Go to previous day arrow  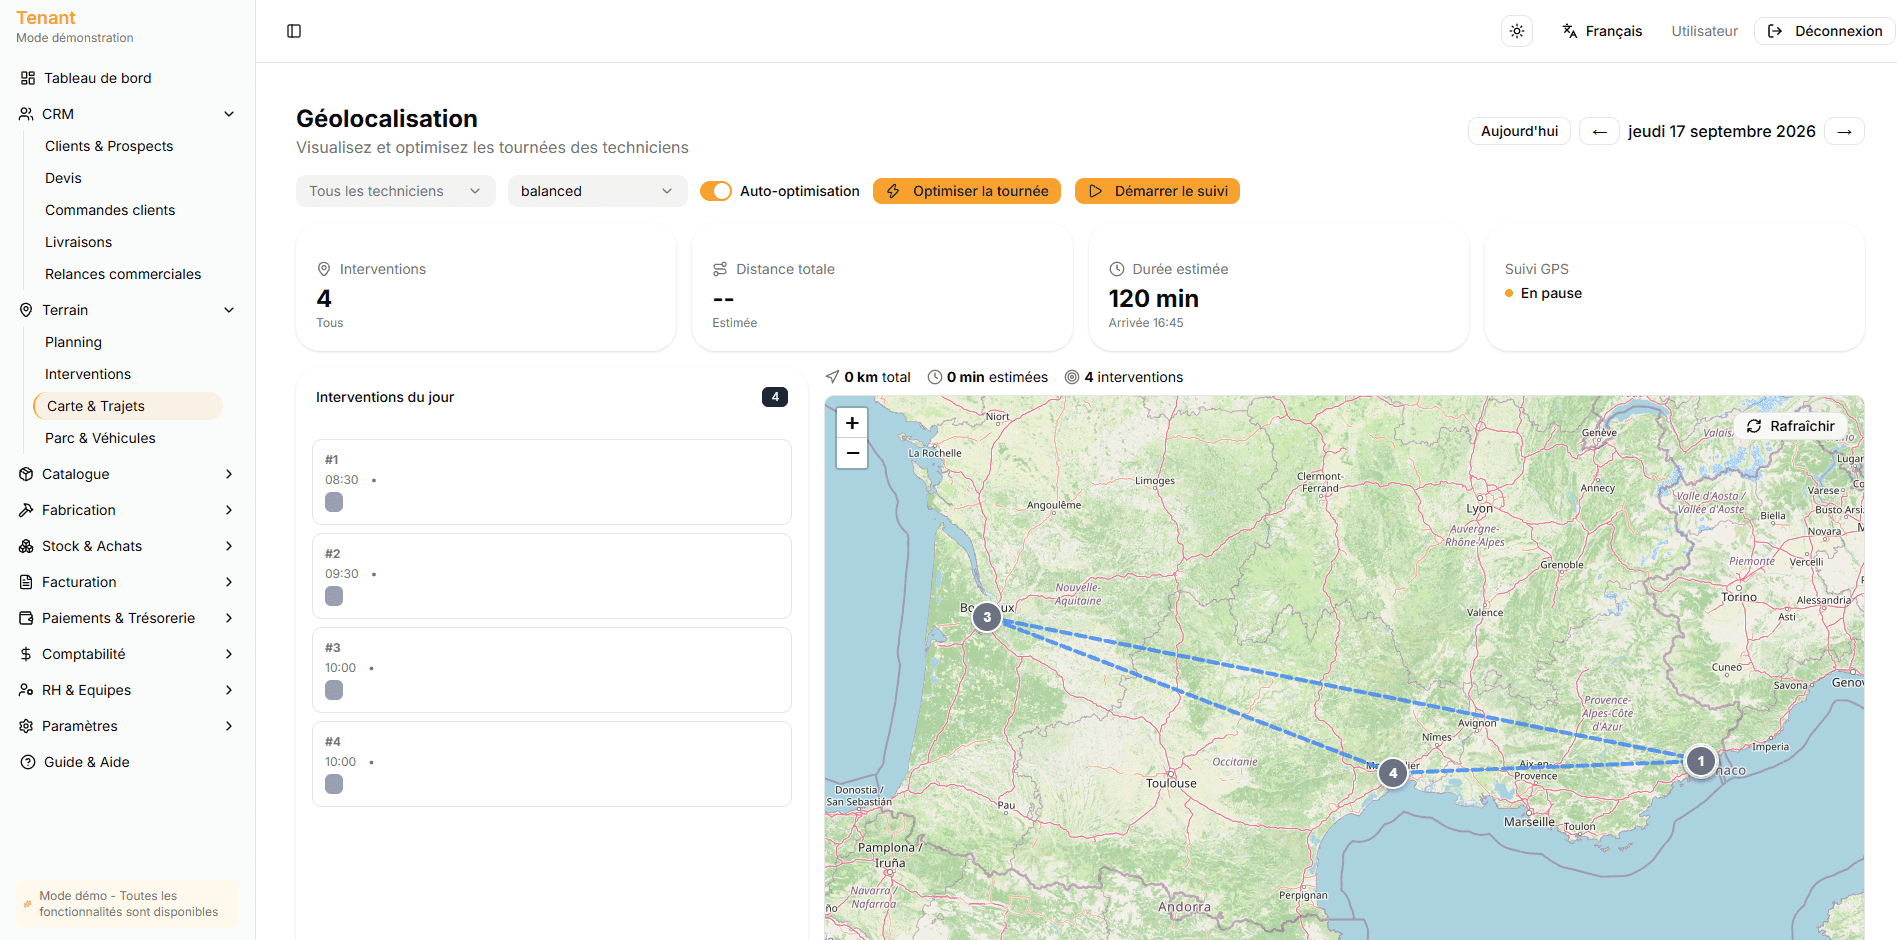[x=1599, y=131]
